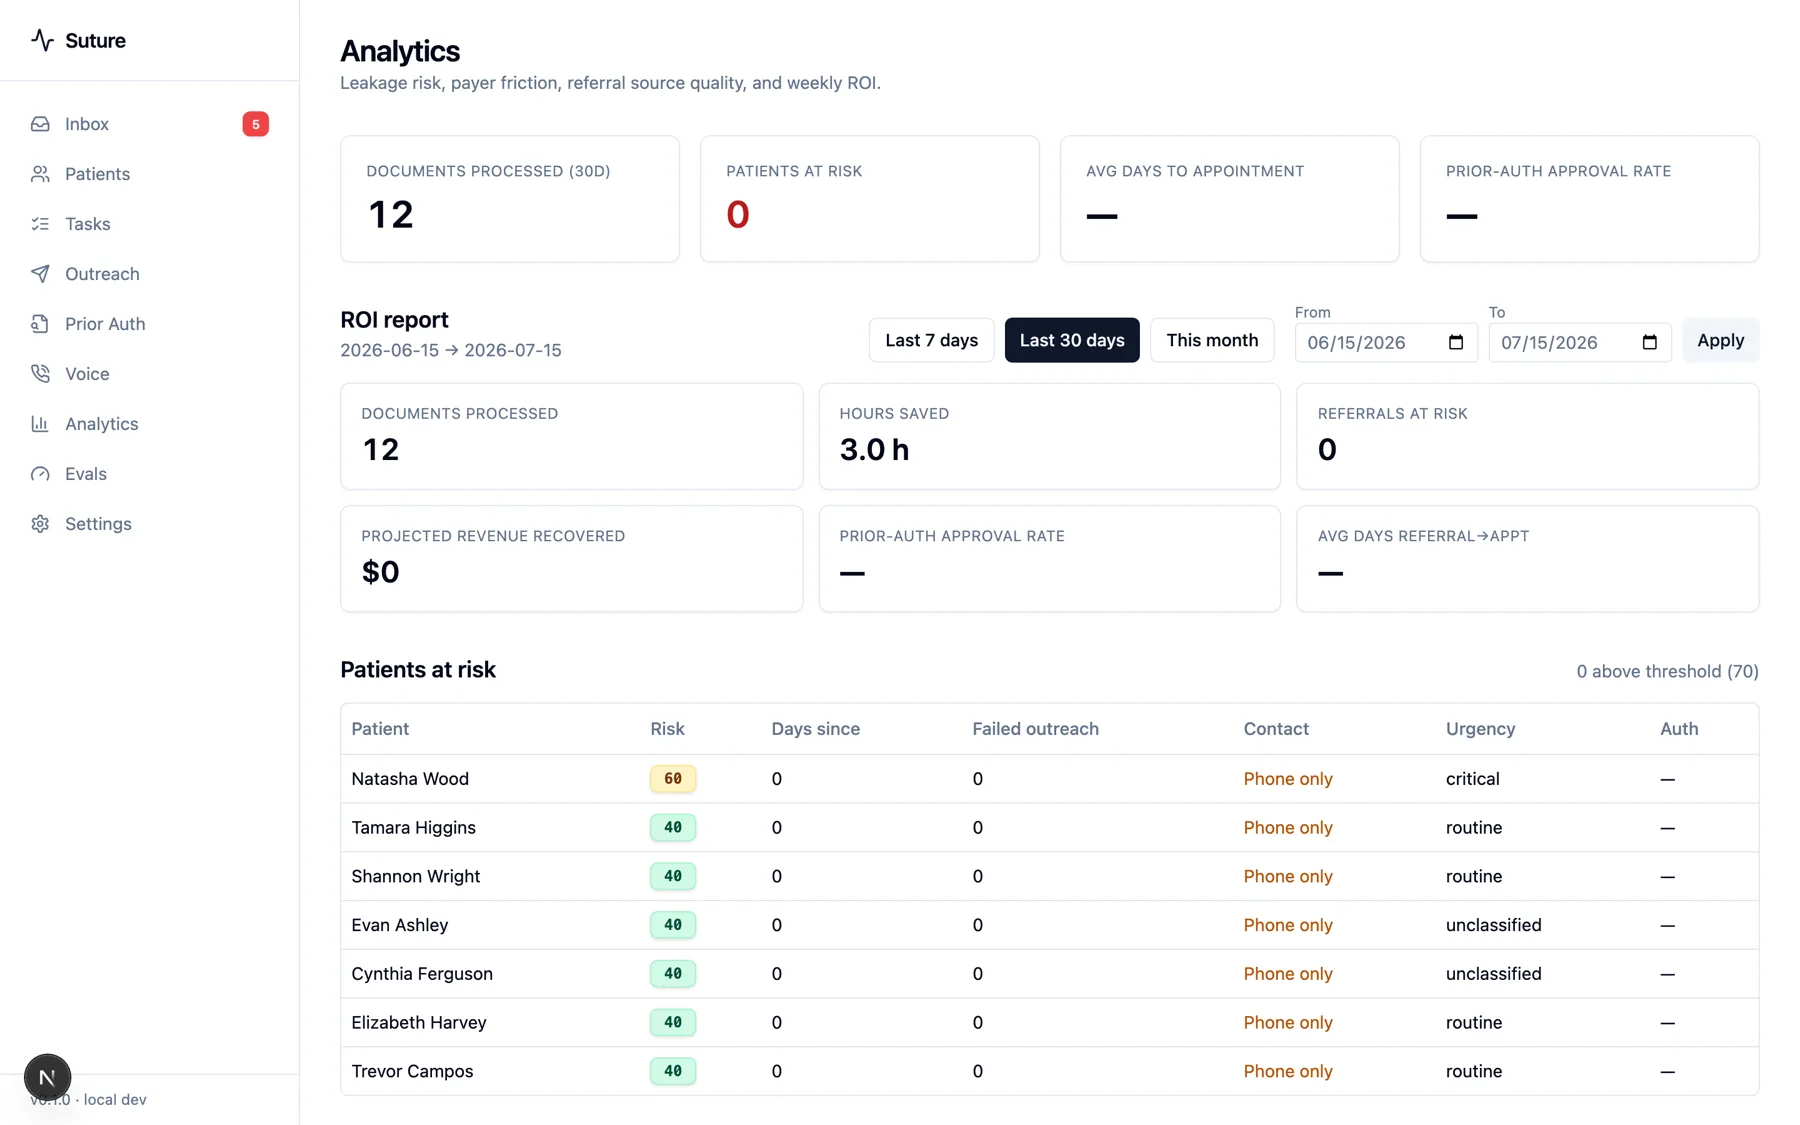1800x1125 pixels.
Task: Click the Outreach paper plane icon
Action: click(x=40, y=274)
